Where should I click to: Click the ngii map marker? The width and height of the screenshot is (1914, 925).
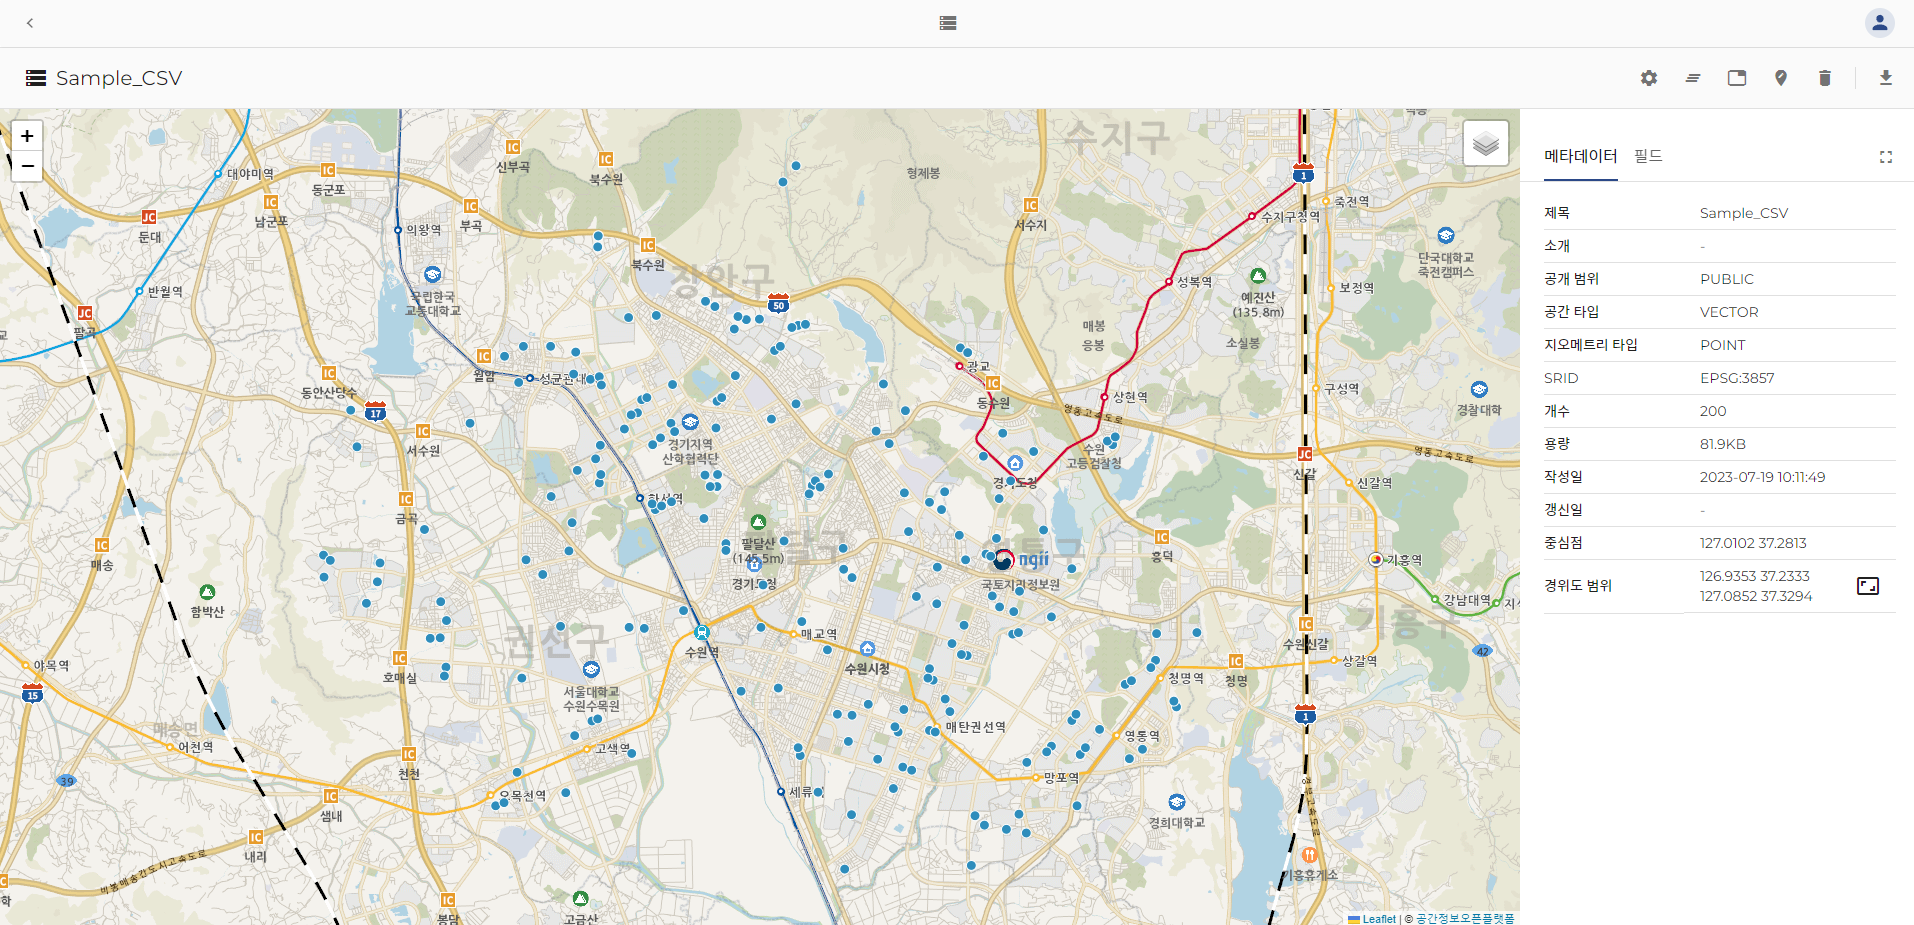pyautogui.click(x=1003, y=560)
